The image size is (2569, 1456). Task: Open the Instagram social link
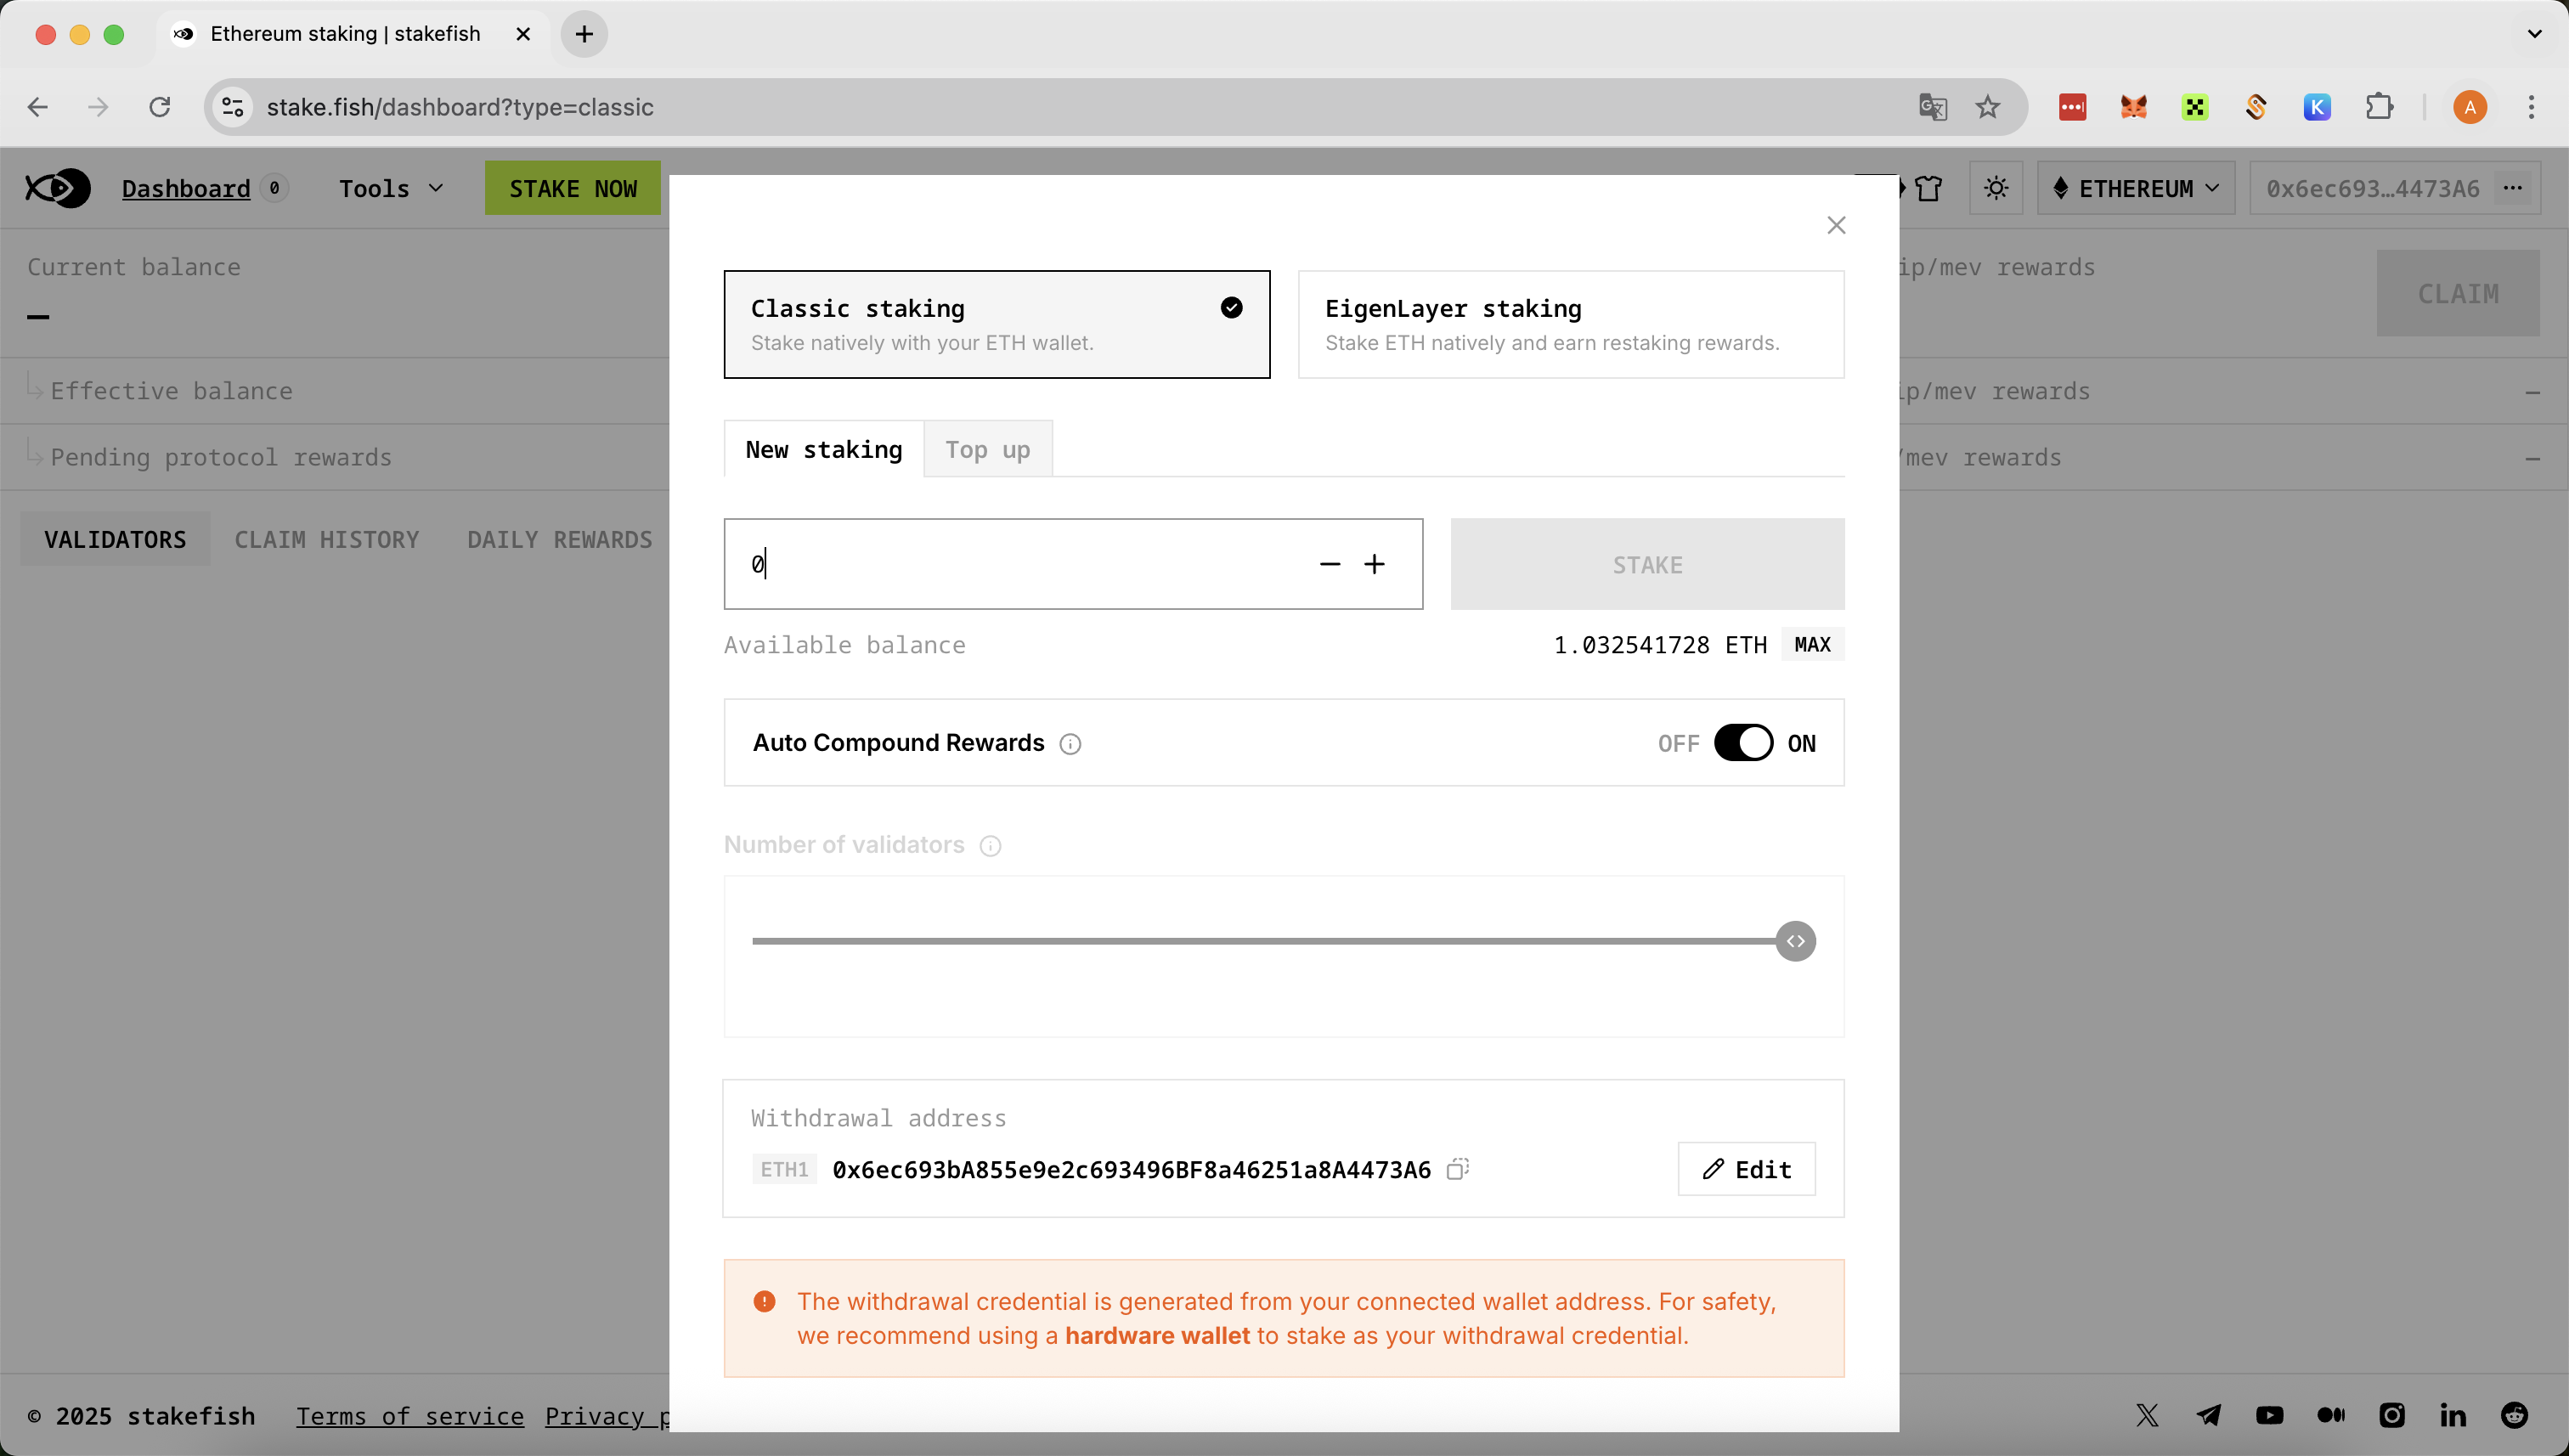pos(2392,1415)
